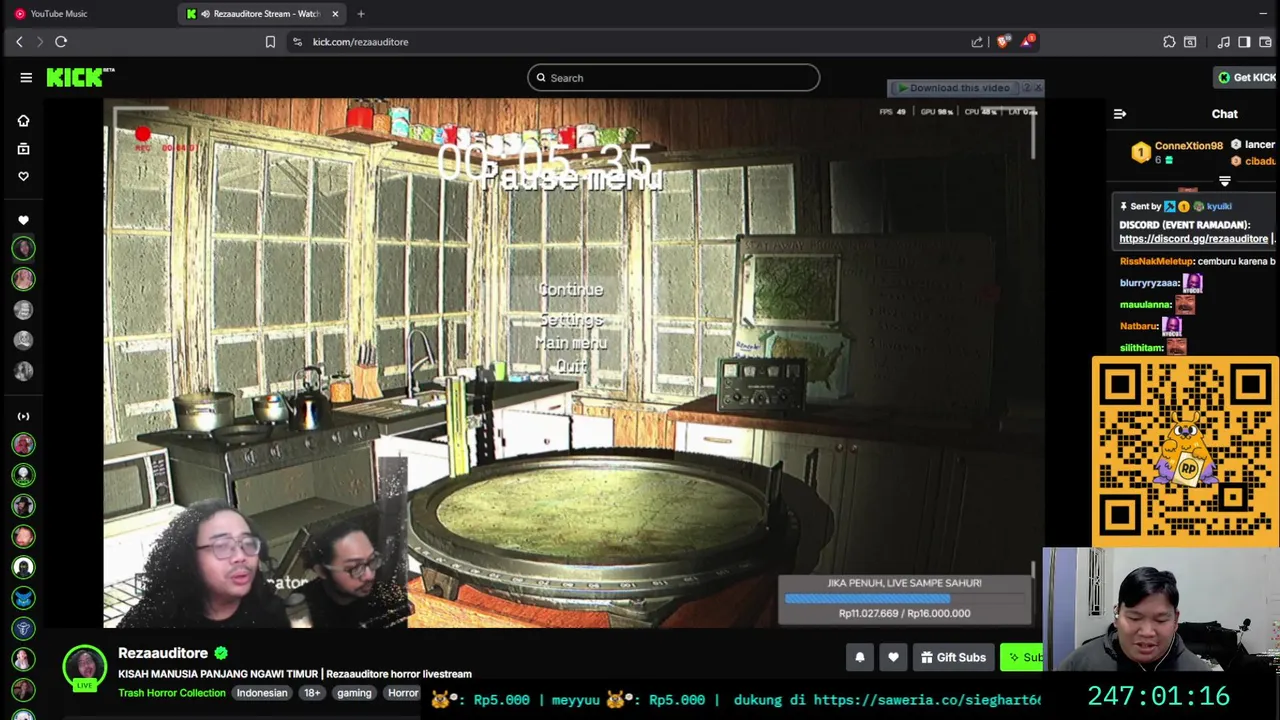Click chat user blurryryzaaa

(x=1149, y=283)
